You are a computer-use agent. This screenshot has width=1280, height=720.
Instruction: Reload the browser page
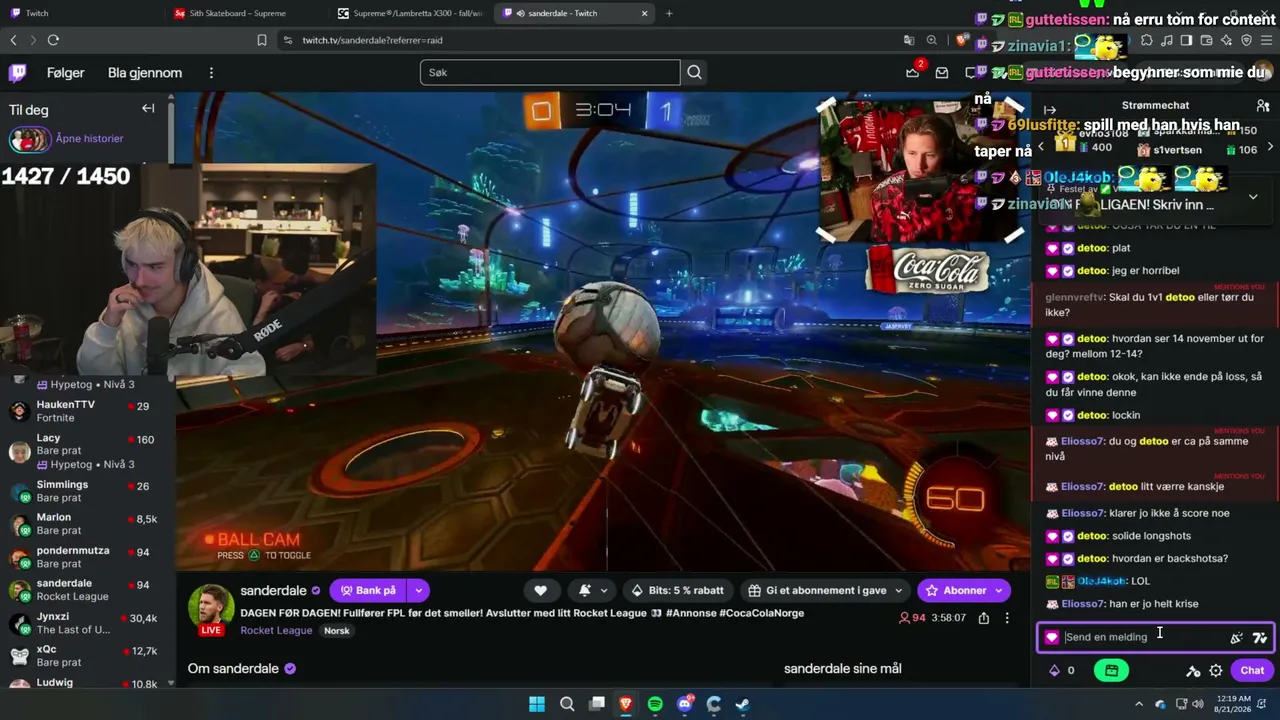coord(53,40)
